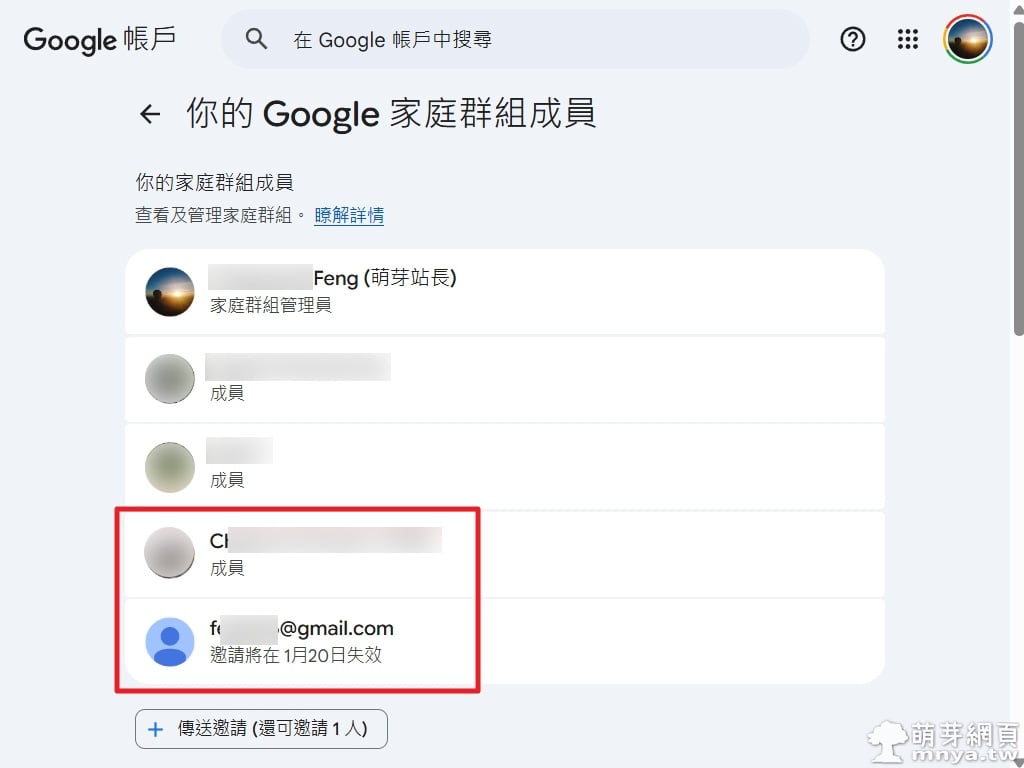
Task: Click the back arrow icon
Action: [150, 114]
